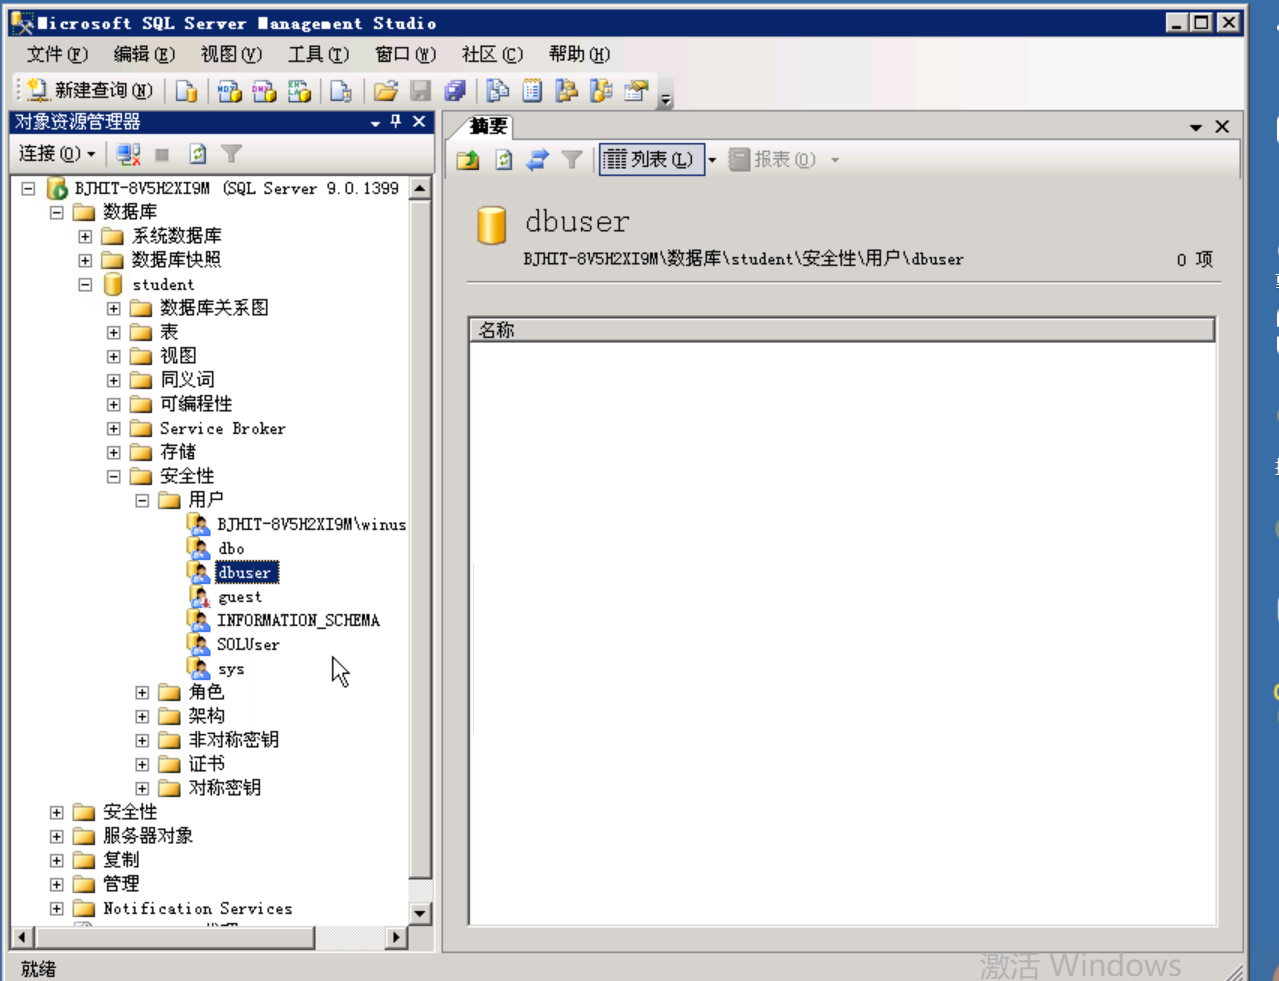Click the Properties Window toolbar icon

(636, 91)
